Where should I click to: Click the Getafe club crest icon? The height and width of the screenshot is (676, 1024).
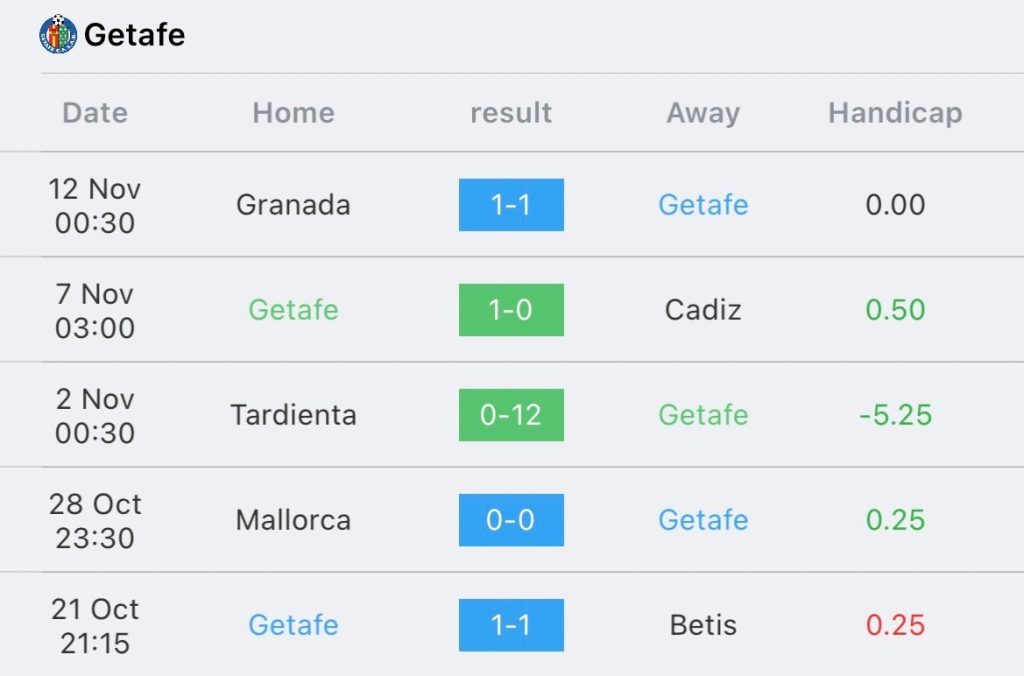[58, 34]
